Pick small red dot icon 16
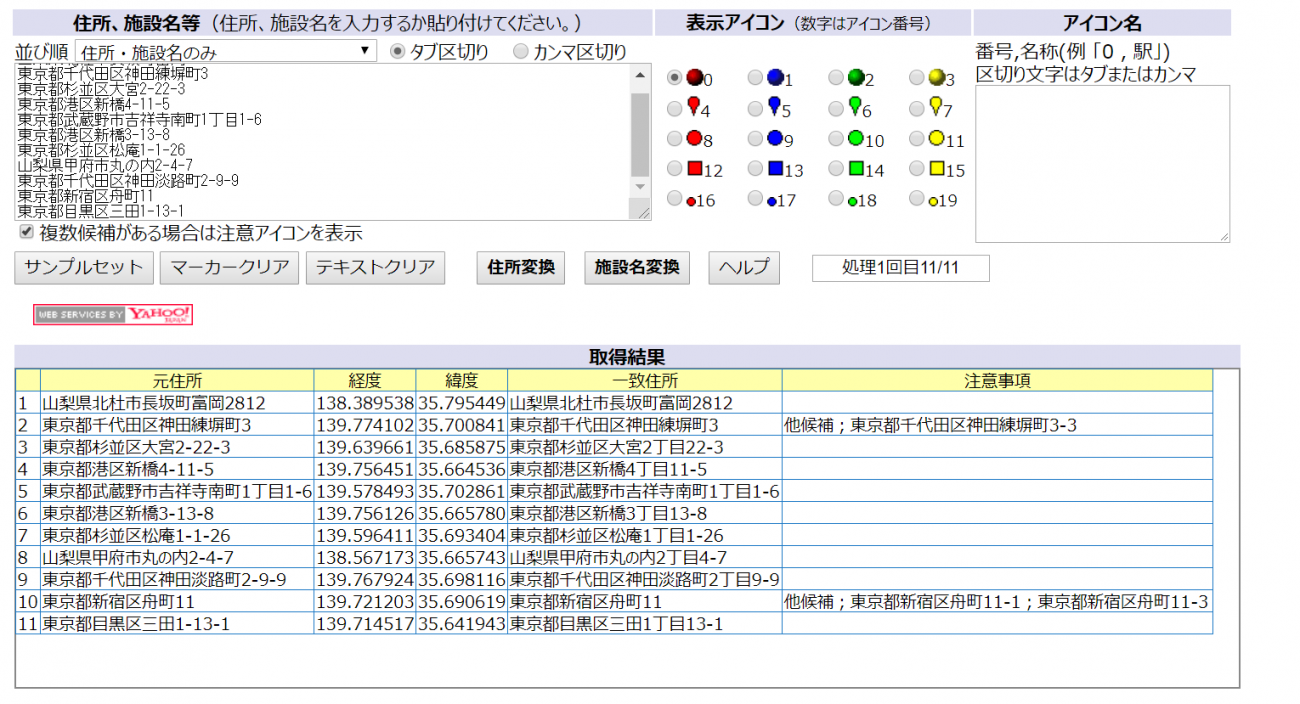This screenshot has width=1300, height=704. [675, 199]
